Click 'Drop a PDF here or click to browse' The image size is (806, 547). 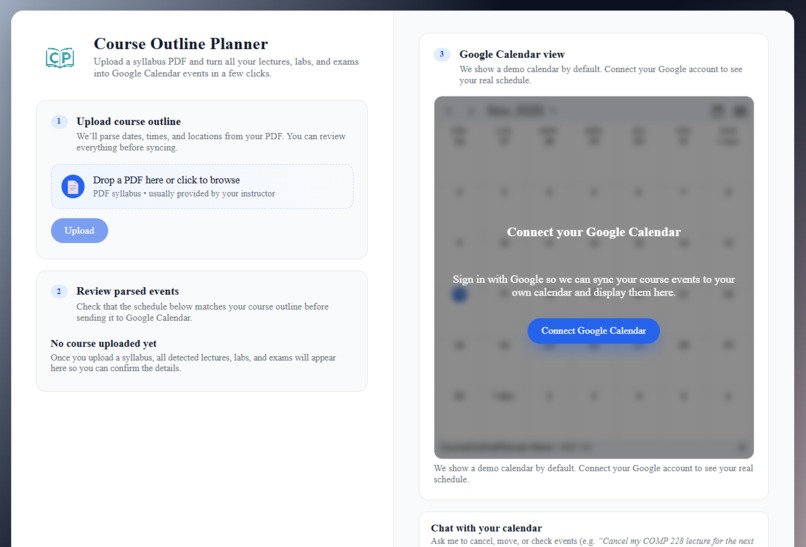pyautogui.click(x=167, y=180)
